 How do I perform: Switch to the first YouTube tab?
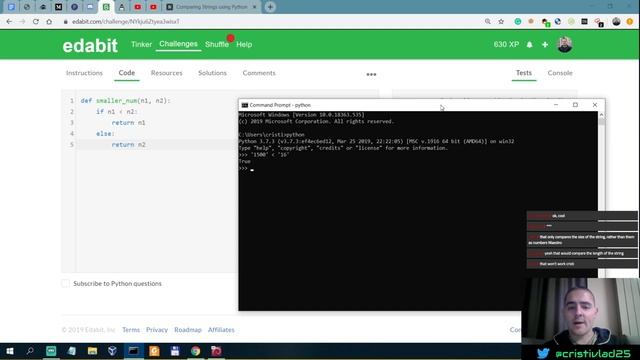coord(138,7)
